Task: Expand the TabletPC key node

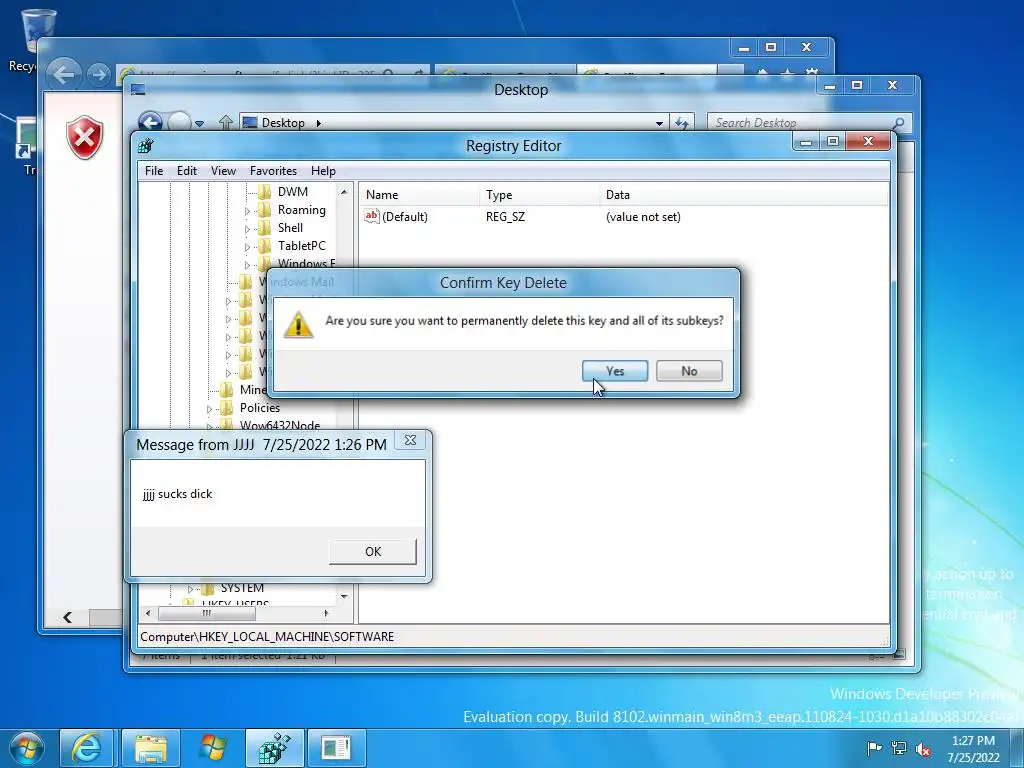Action: pos(247,247)
